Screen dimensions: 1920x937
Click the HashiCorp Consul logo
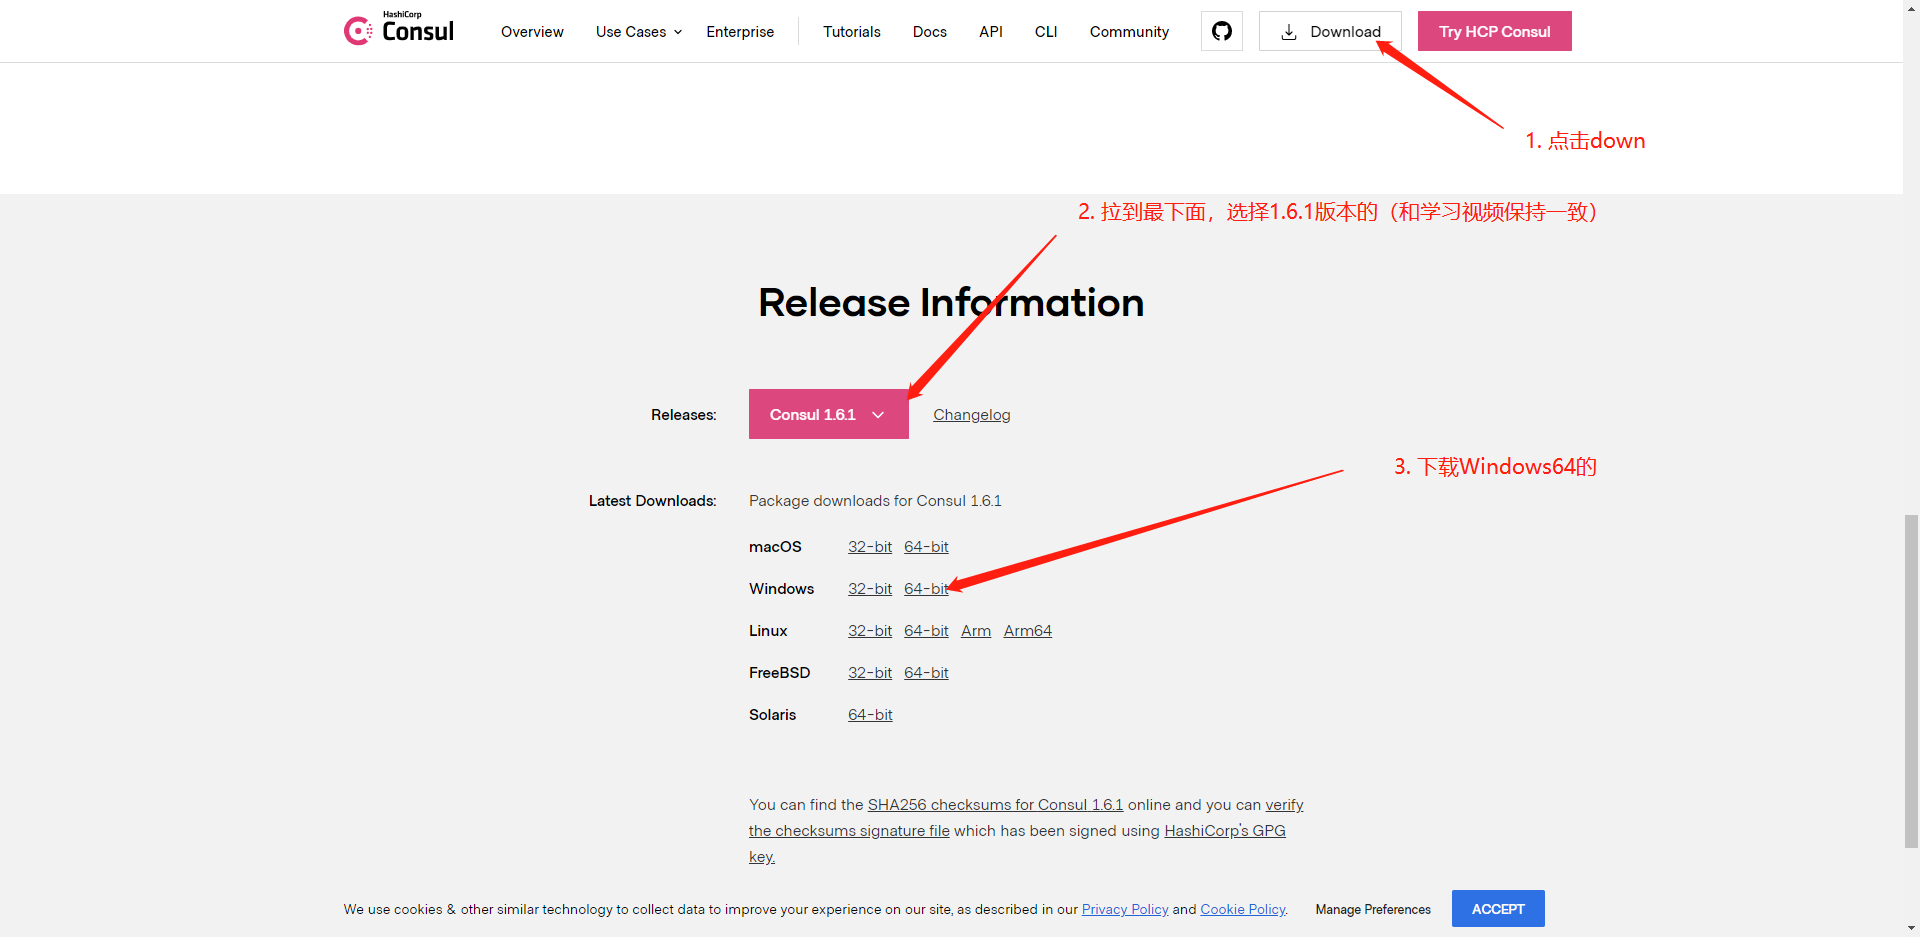(x=399, y=30)
